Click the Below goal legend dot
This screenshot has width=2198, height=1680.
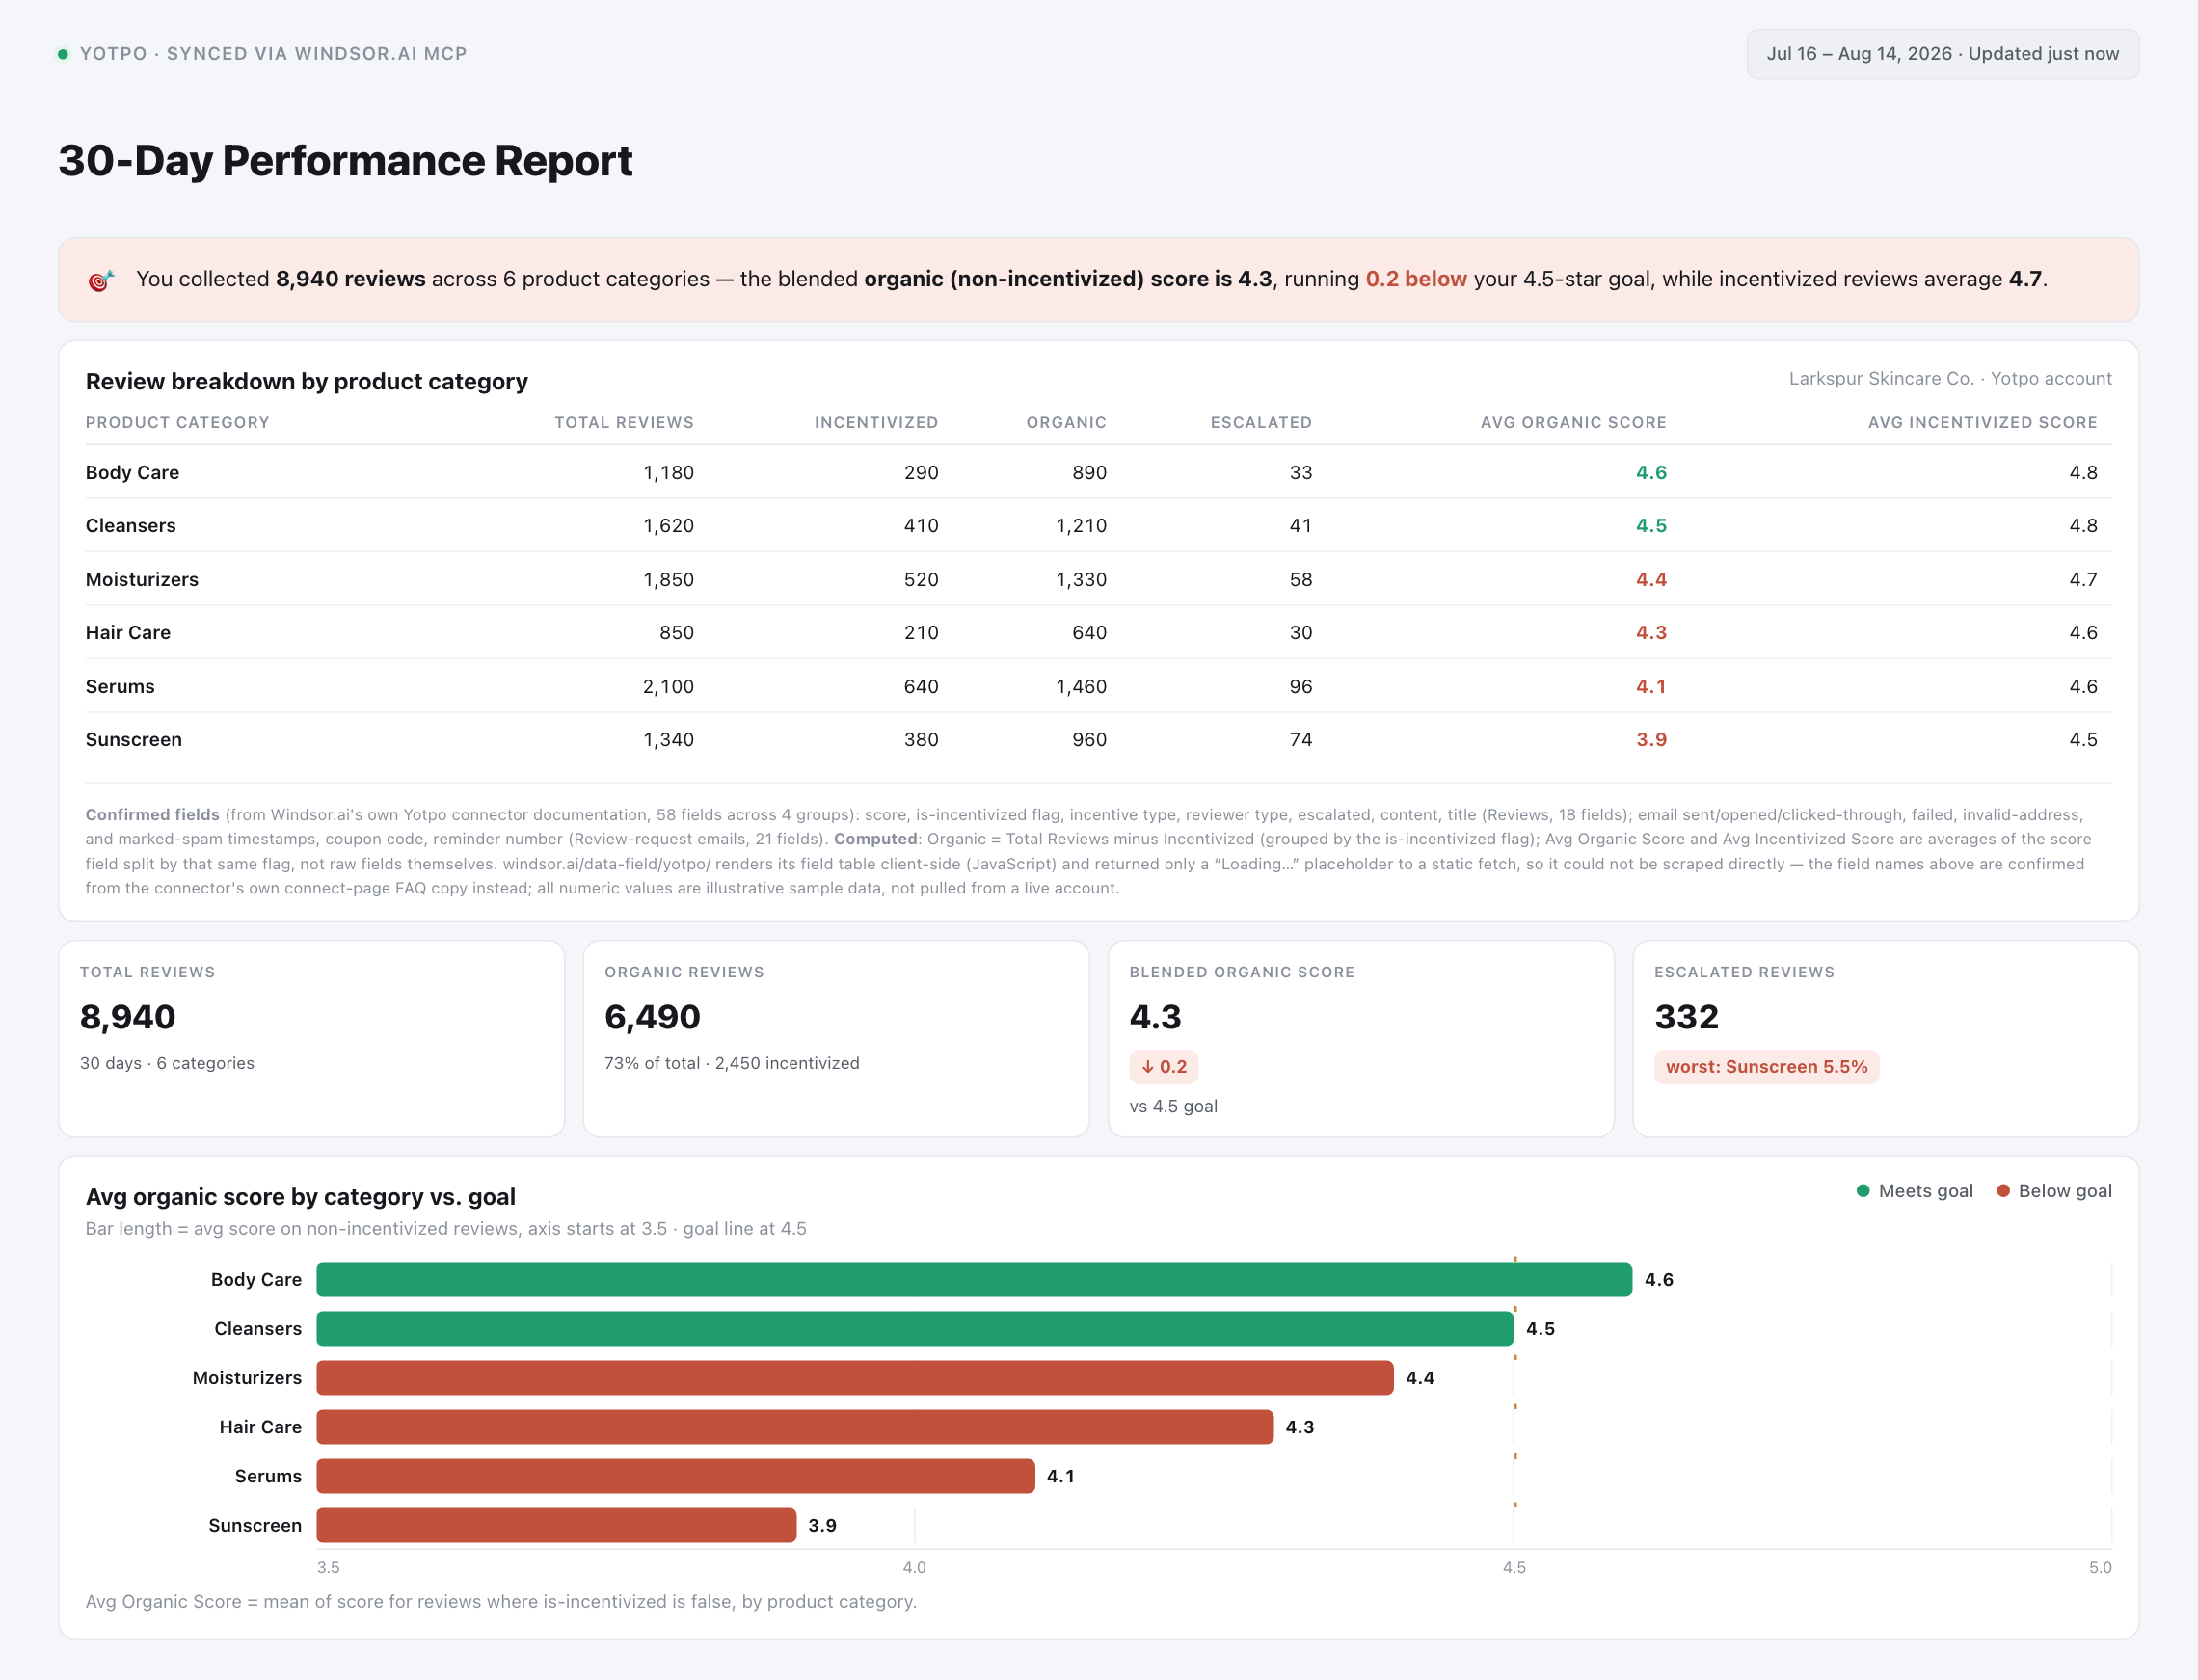(2003, 1191)
